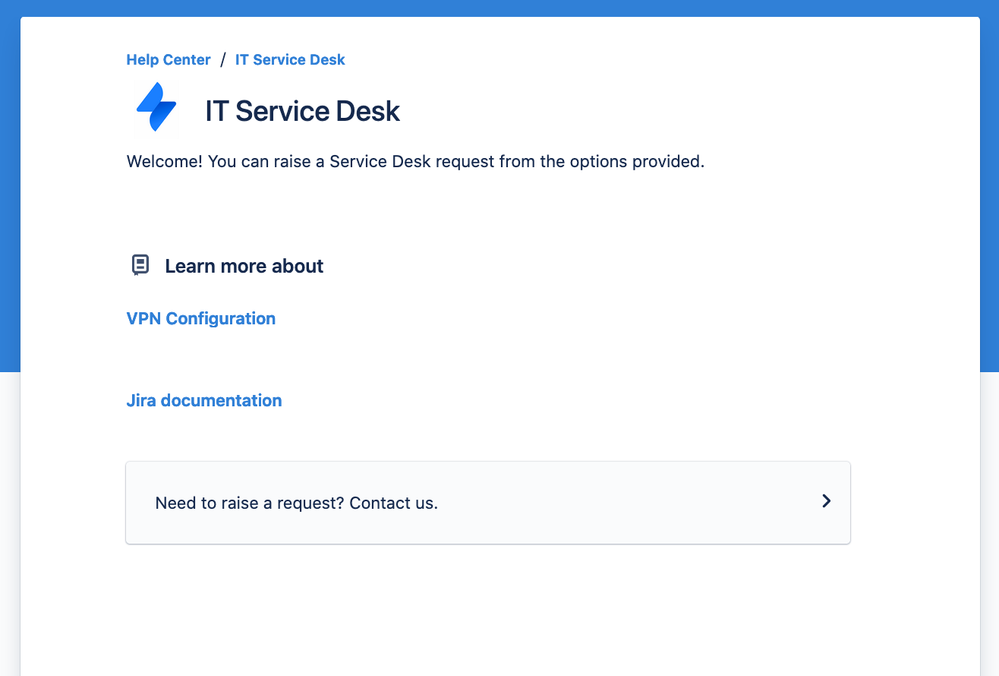Screen dimensions: 999x676
Task: Open the Help Center breadcrumb link
Action: click(168, 60)
